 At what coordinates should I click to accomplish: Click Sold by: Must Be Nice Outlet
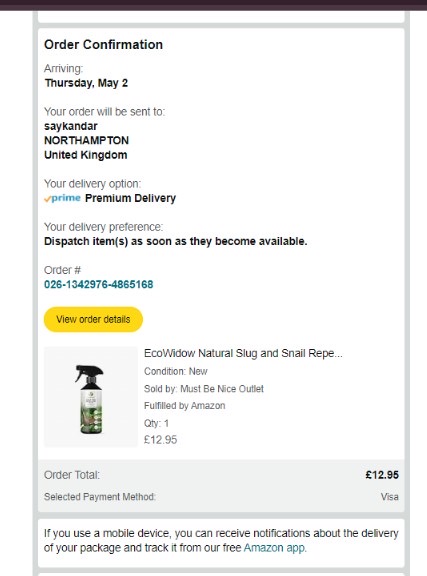(x=204, y=389)
